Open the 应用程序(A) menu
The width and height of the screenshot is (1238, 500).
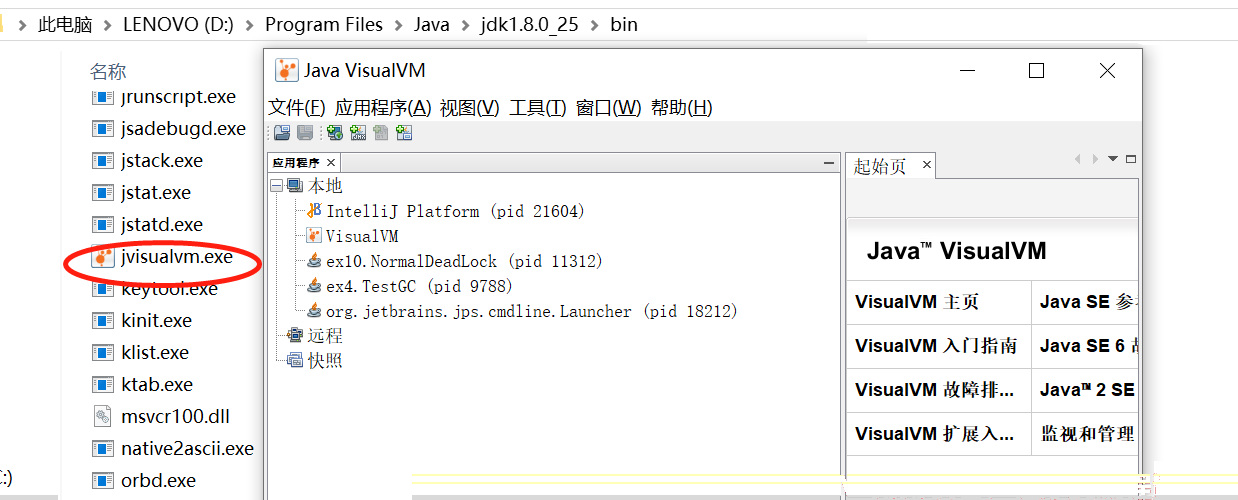[383, 108]
